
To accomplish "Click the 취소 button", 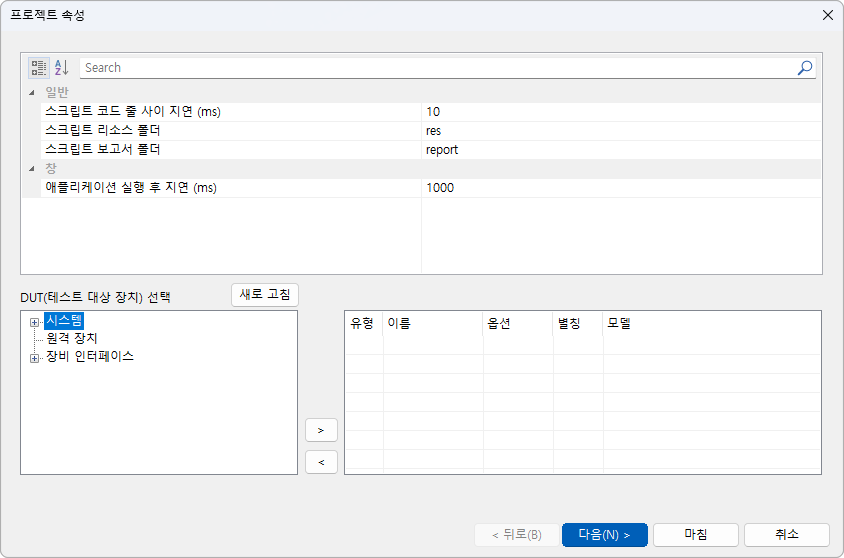I will 787,535.
